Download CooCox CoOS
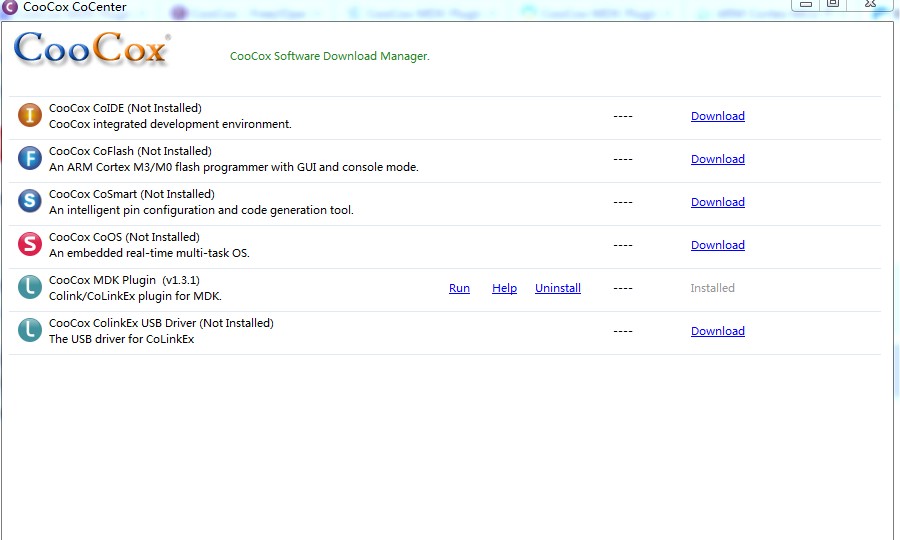The height and width of the screenshot is (540, 900). coord(717,245)
